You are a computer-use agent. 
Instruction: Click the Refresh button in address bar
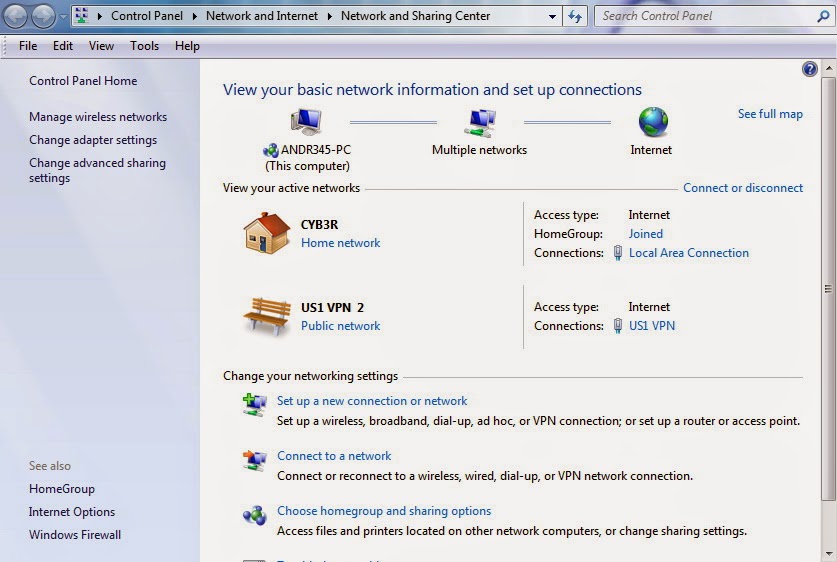pos(575,17)
